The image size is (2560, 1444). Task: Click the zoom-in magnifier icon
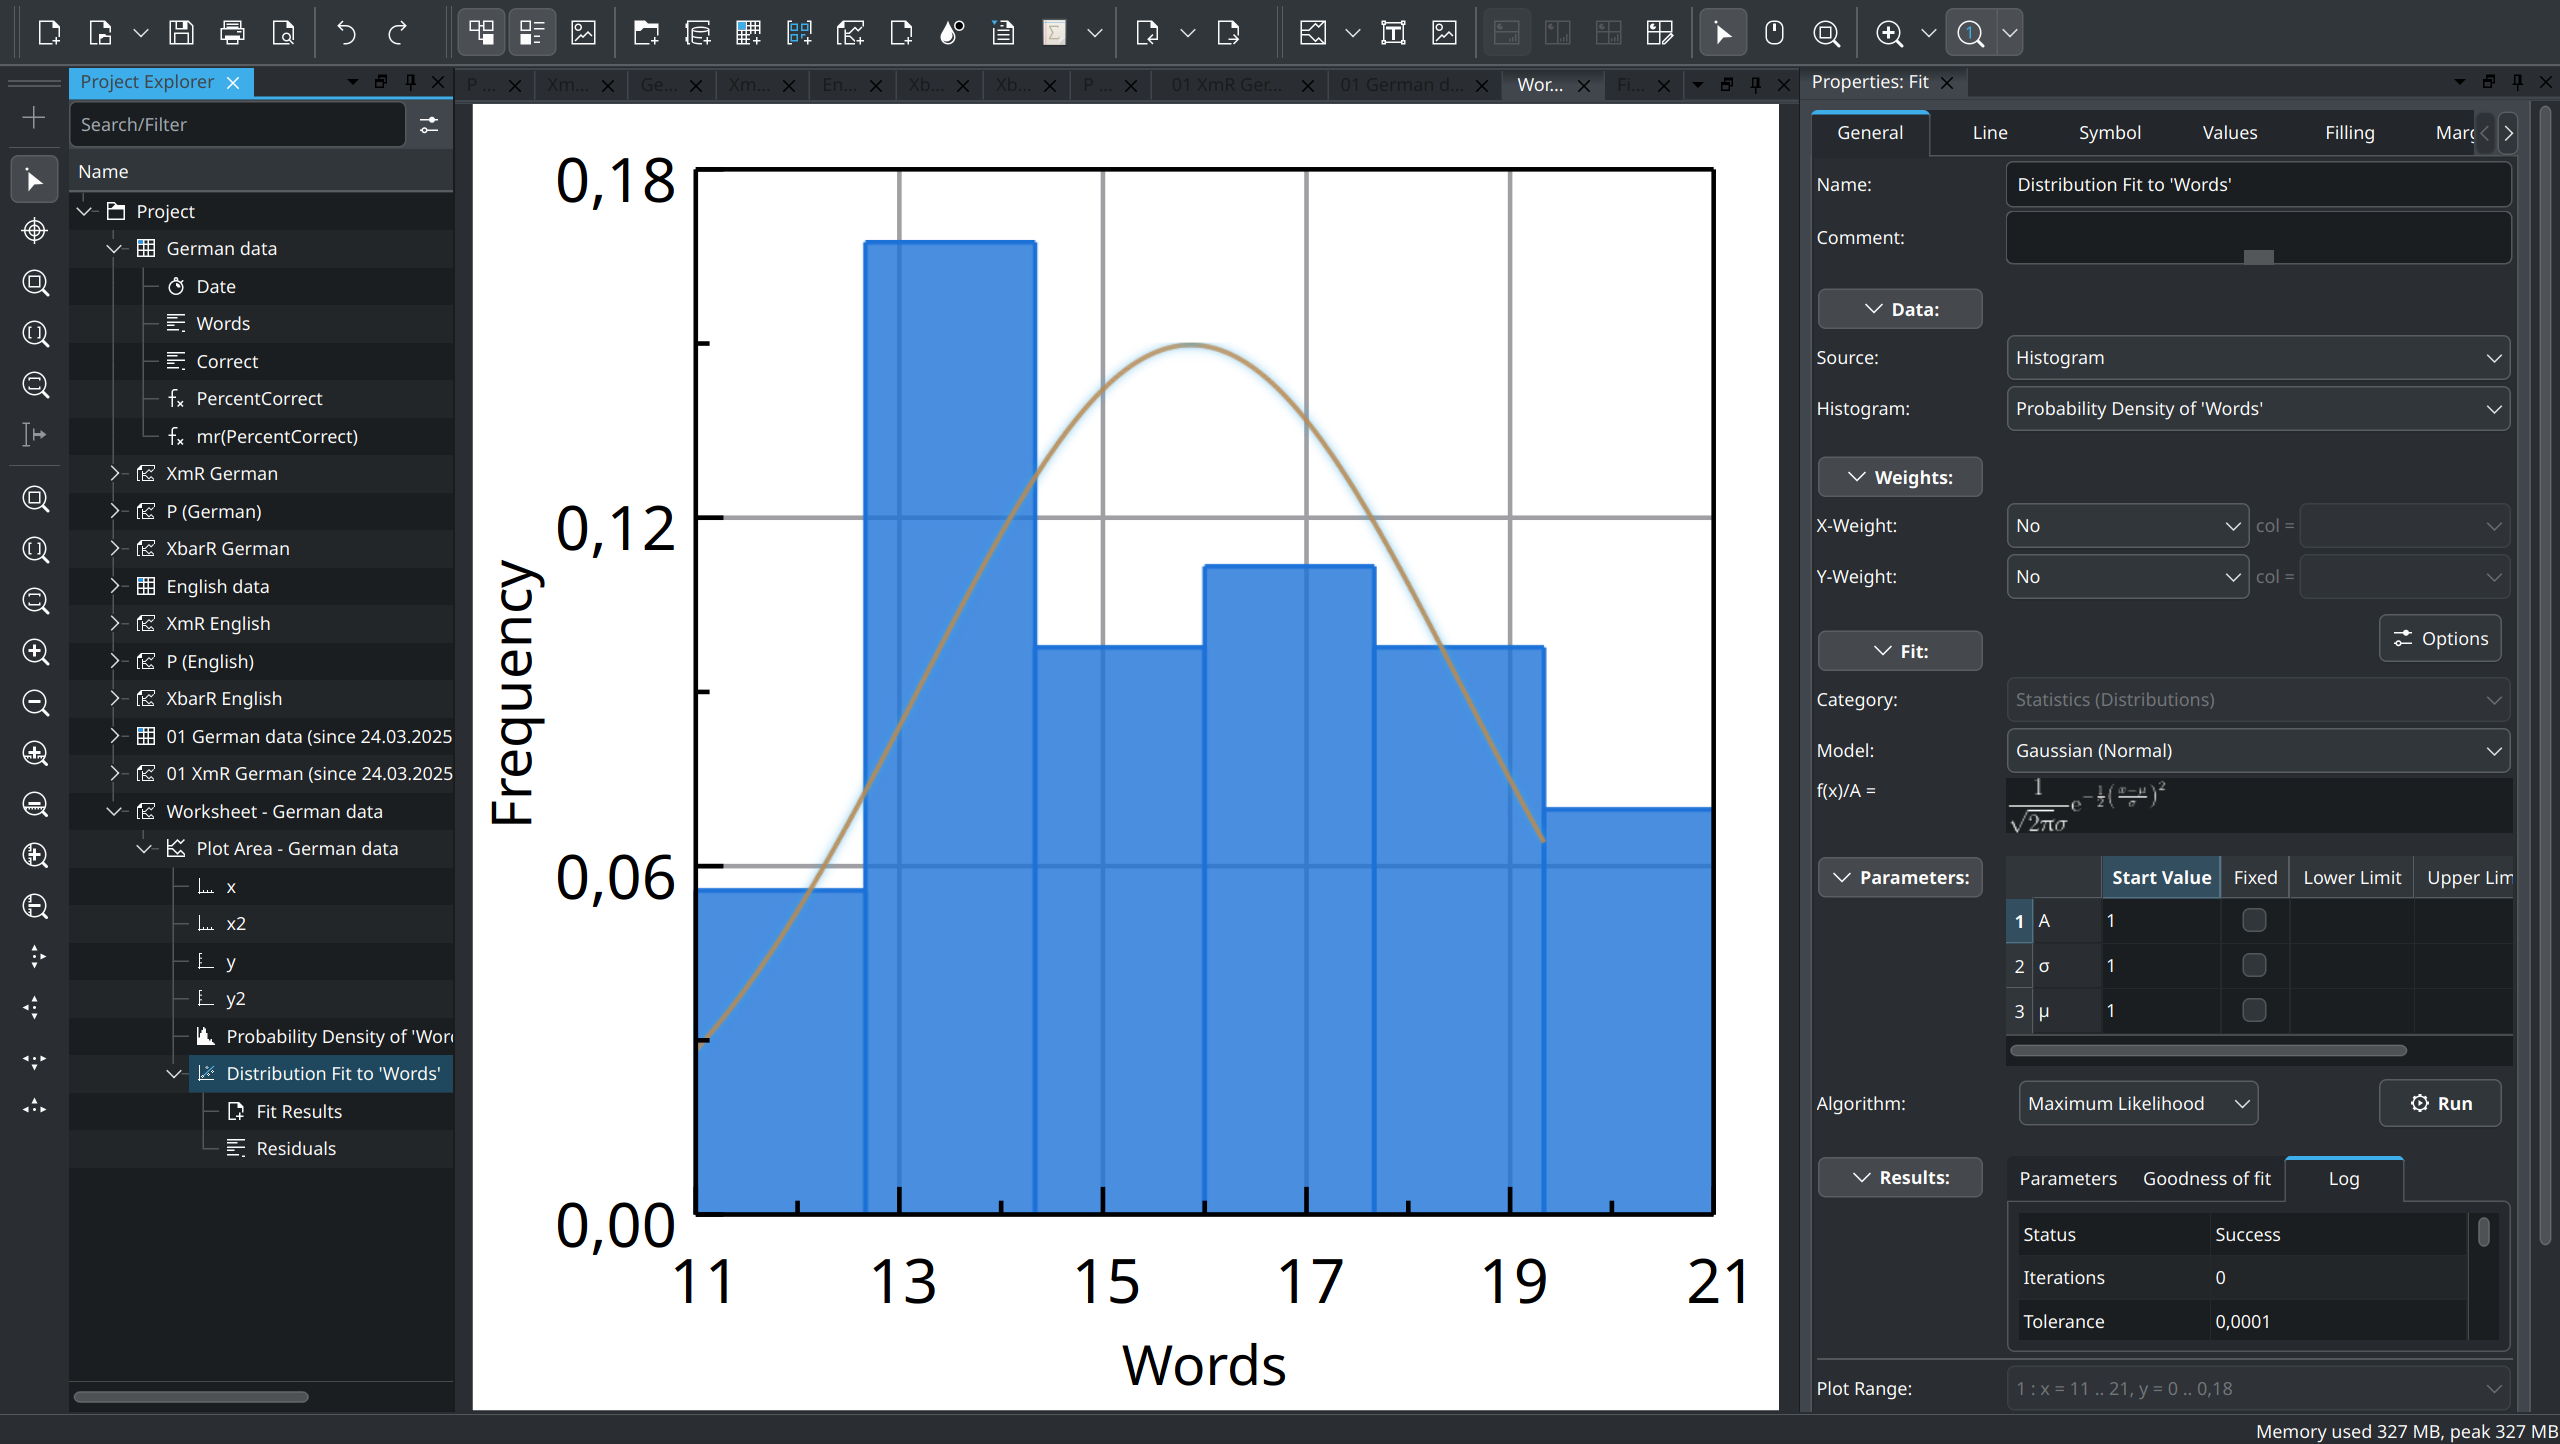pyautogui.click(x=1891, y=33)
